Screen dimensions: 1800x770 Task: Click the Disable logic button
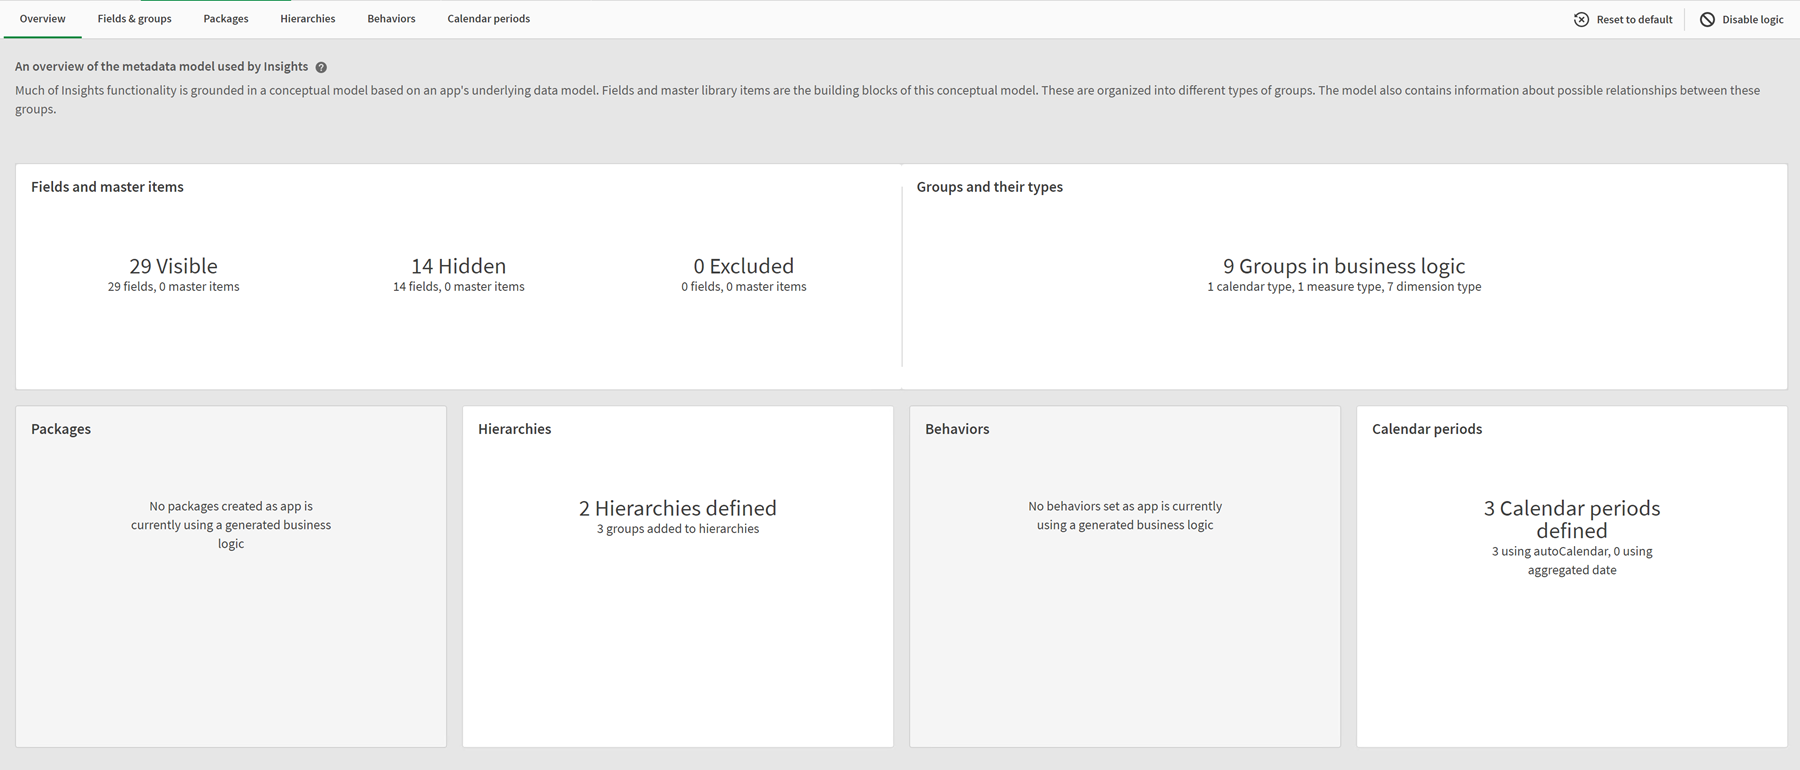(1741, 19)
